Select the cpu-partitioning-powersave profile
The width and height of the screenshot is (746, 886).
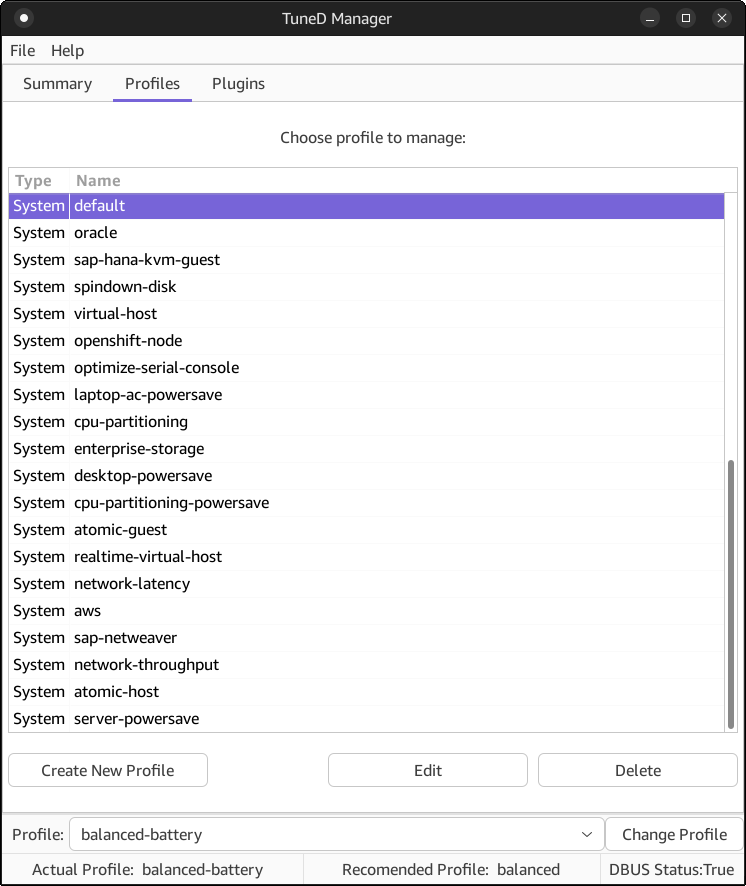coord(366,503)
